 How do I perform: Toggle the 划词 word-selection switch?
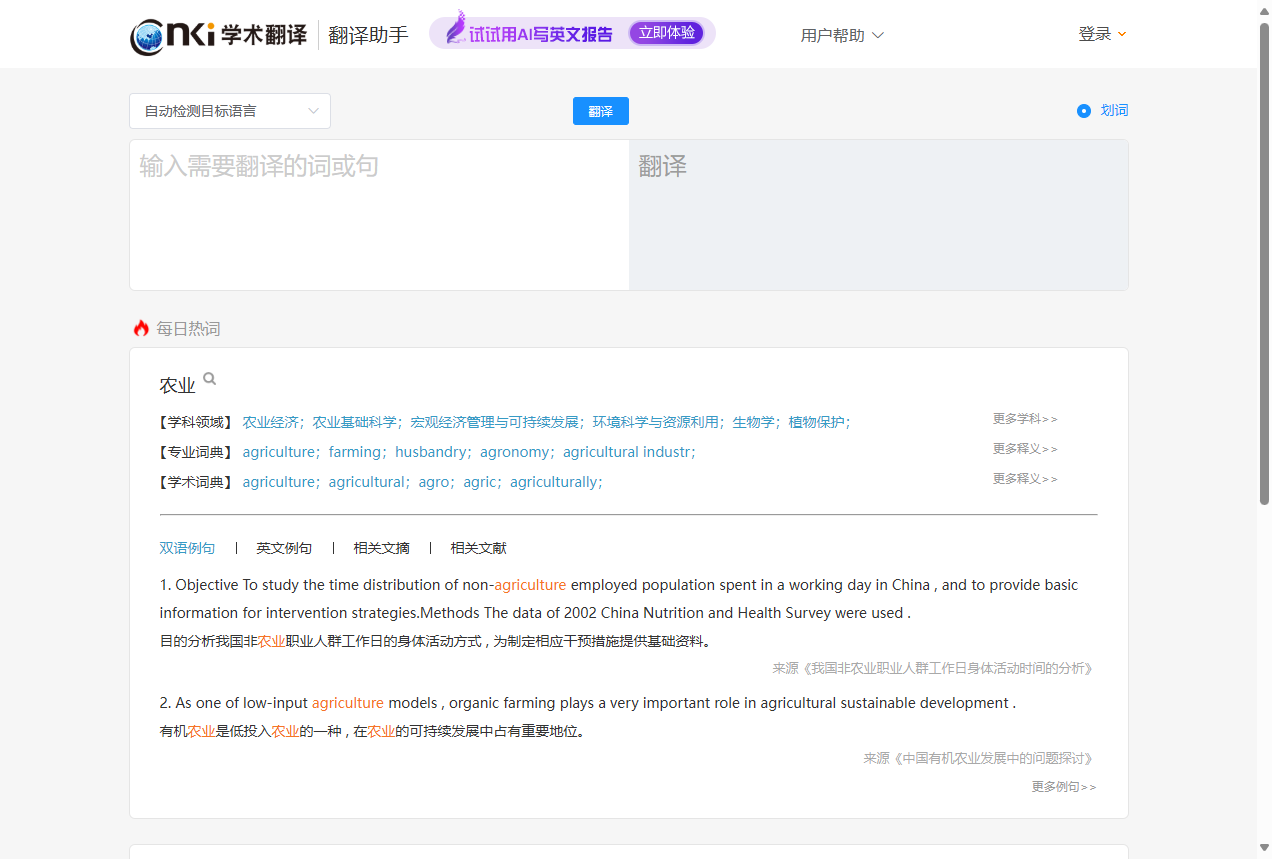pyautogui.click(x=1084, y=111)
